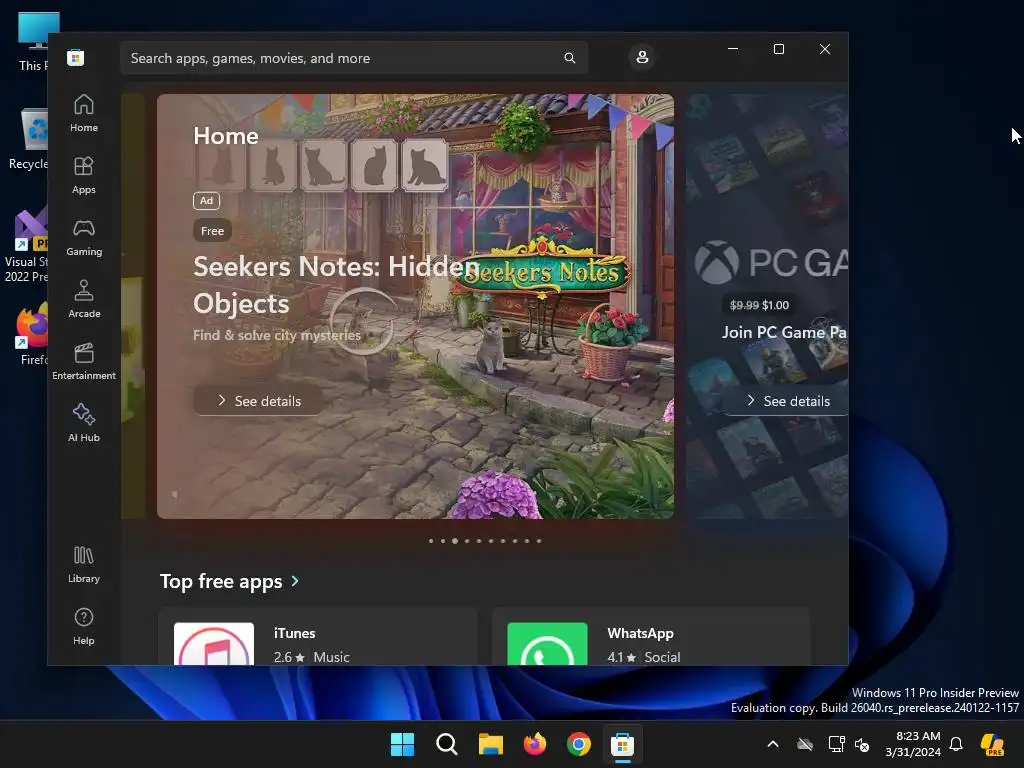Launch Google Chrome from the taskbar

(x=579, y=744)
